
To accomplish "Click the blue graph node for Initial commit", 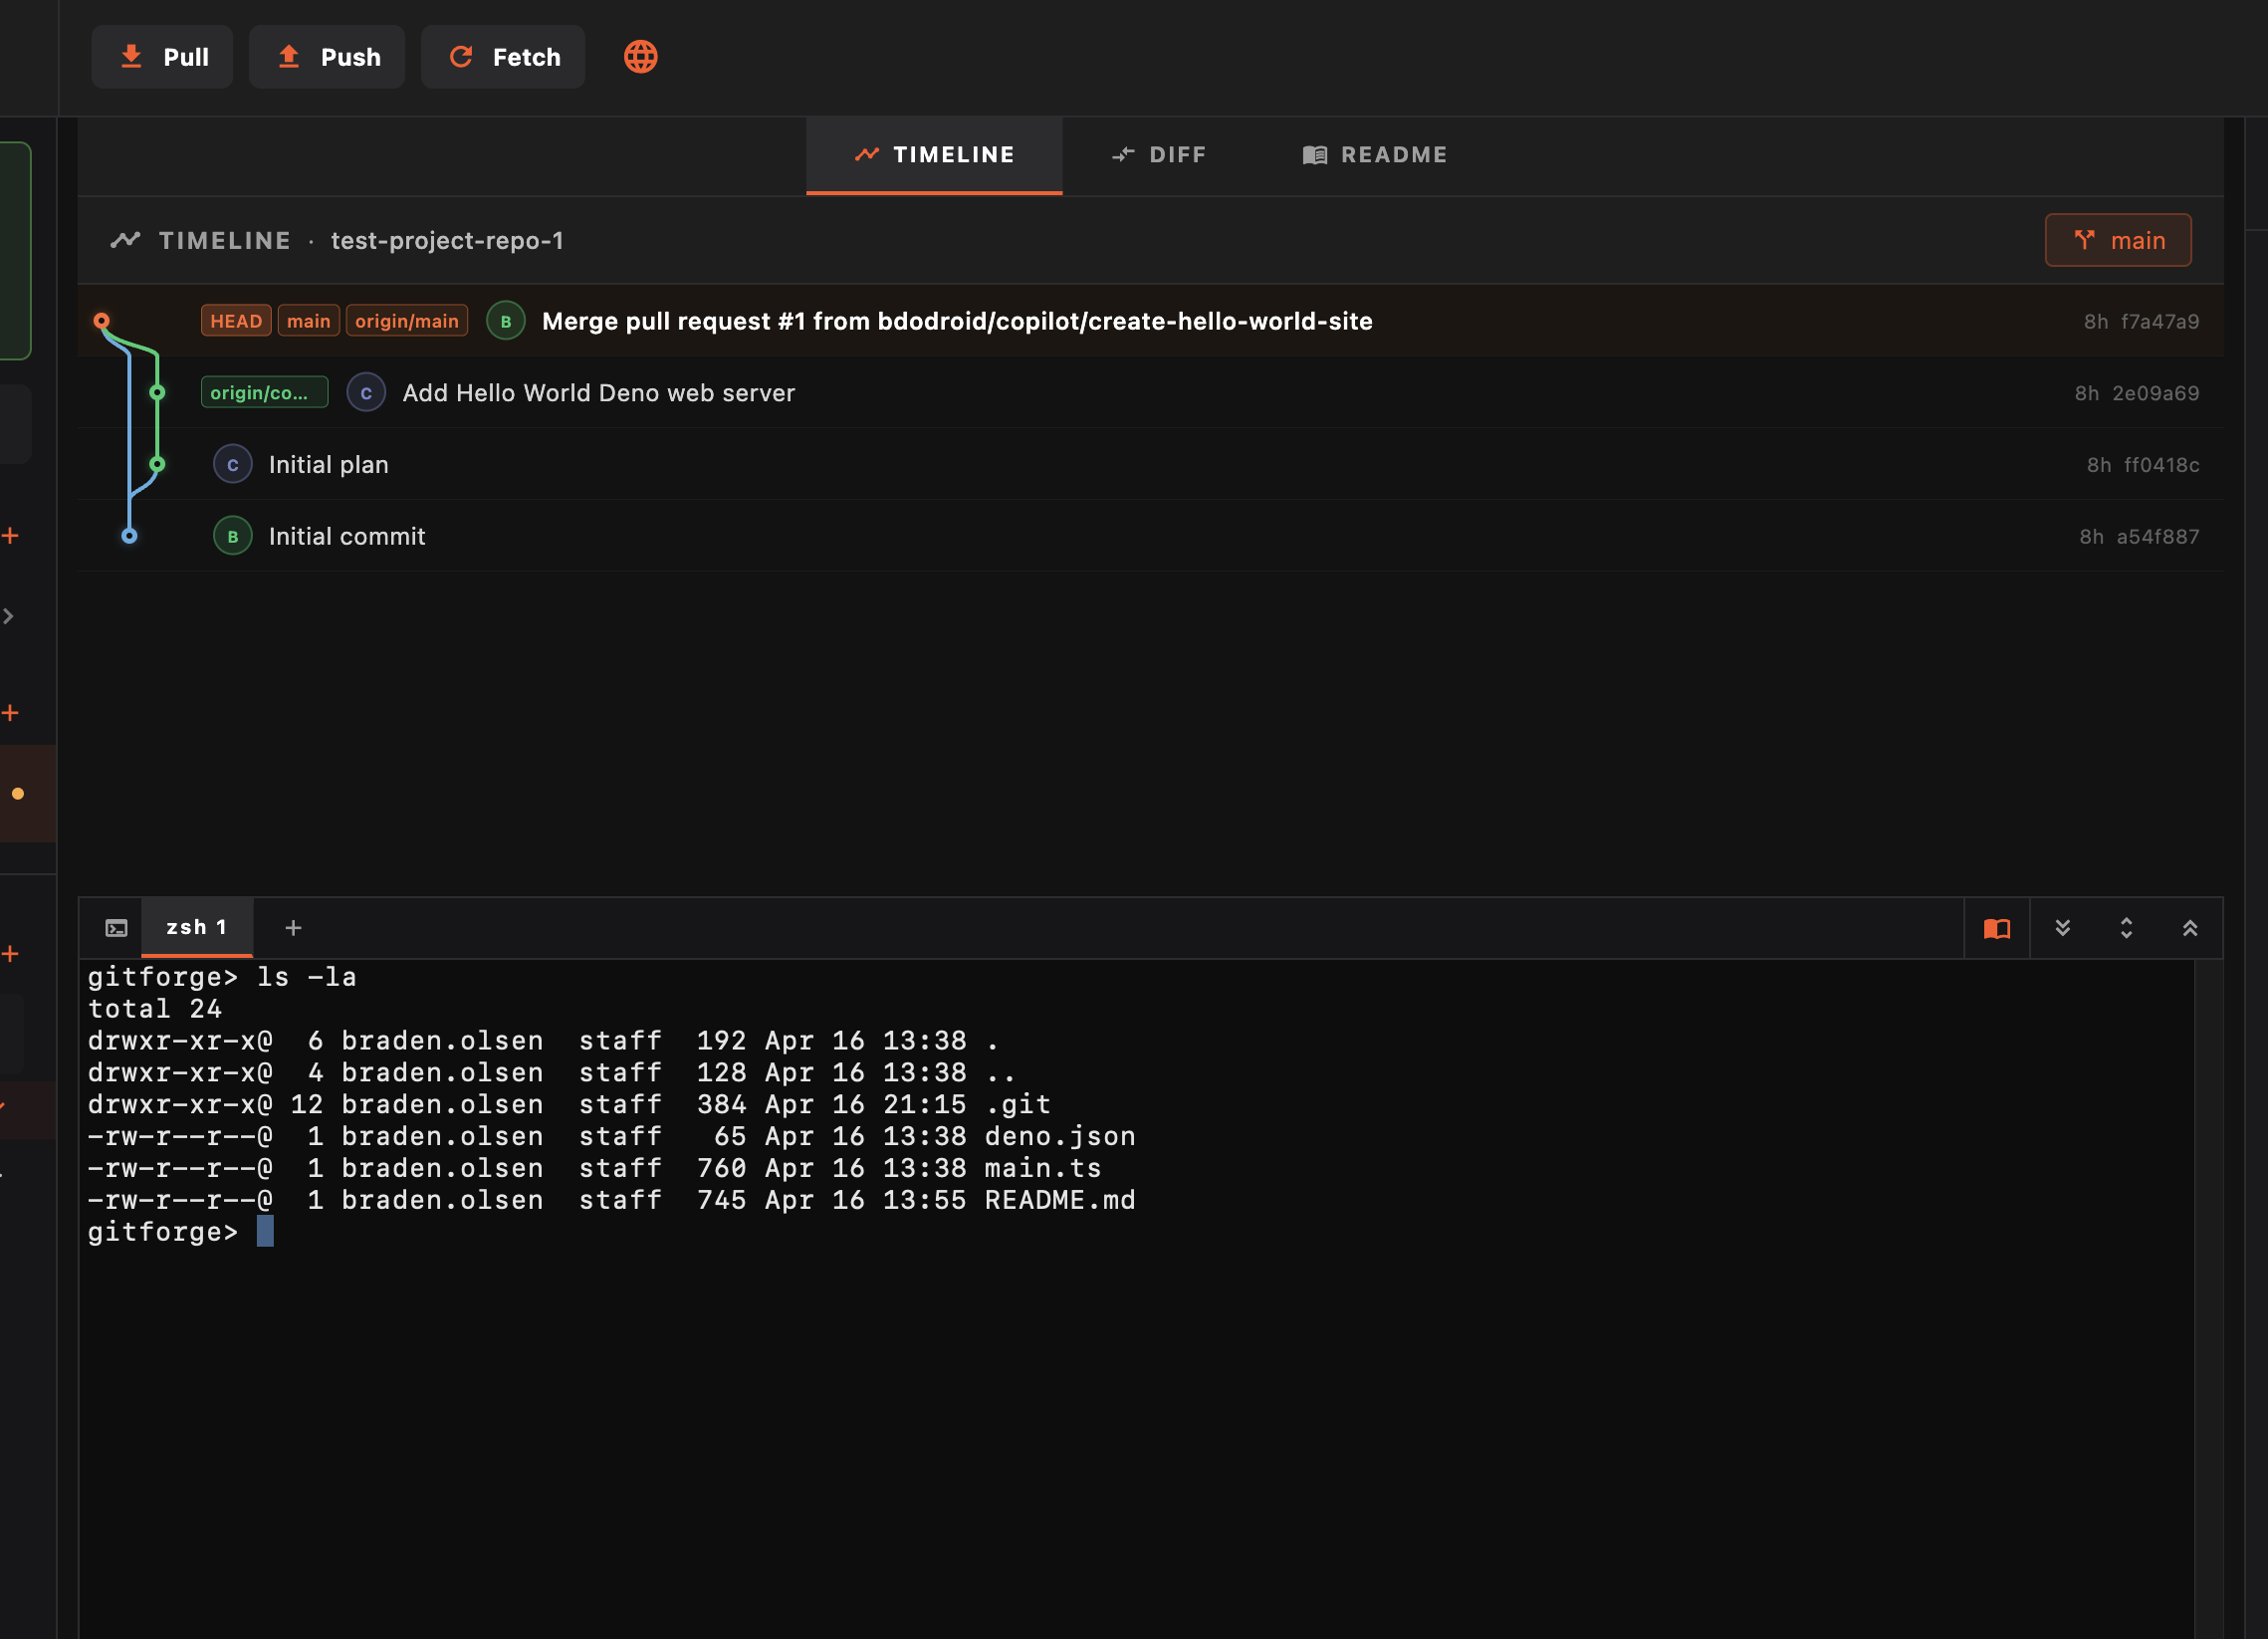I will coord(129,536).
